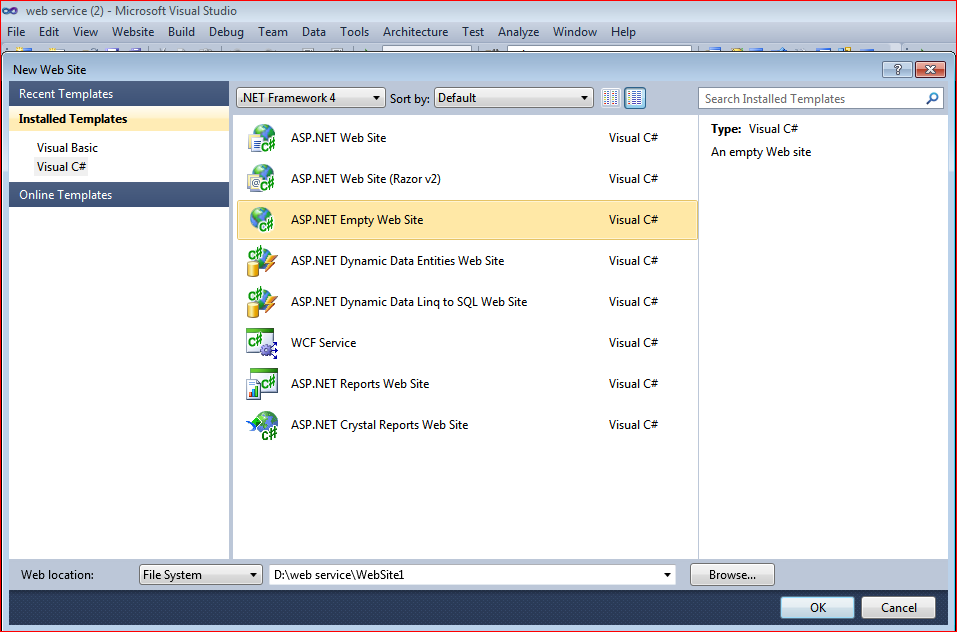Image resolution: width=957 pixels, height=632 pixels.
Task: Select Visual C# in the templates tree
Action: [x=61, y=167]
